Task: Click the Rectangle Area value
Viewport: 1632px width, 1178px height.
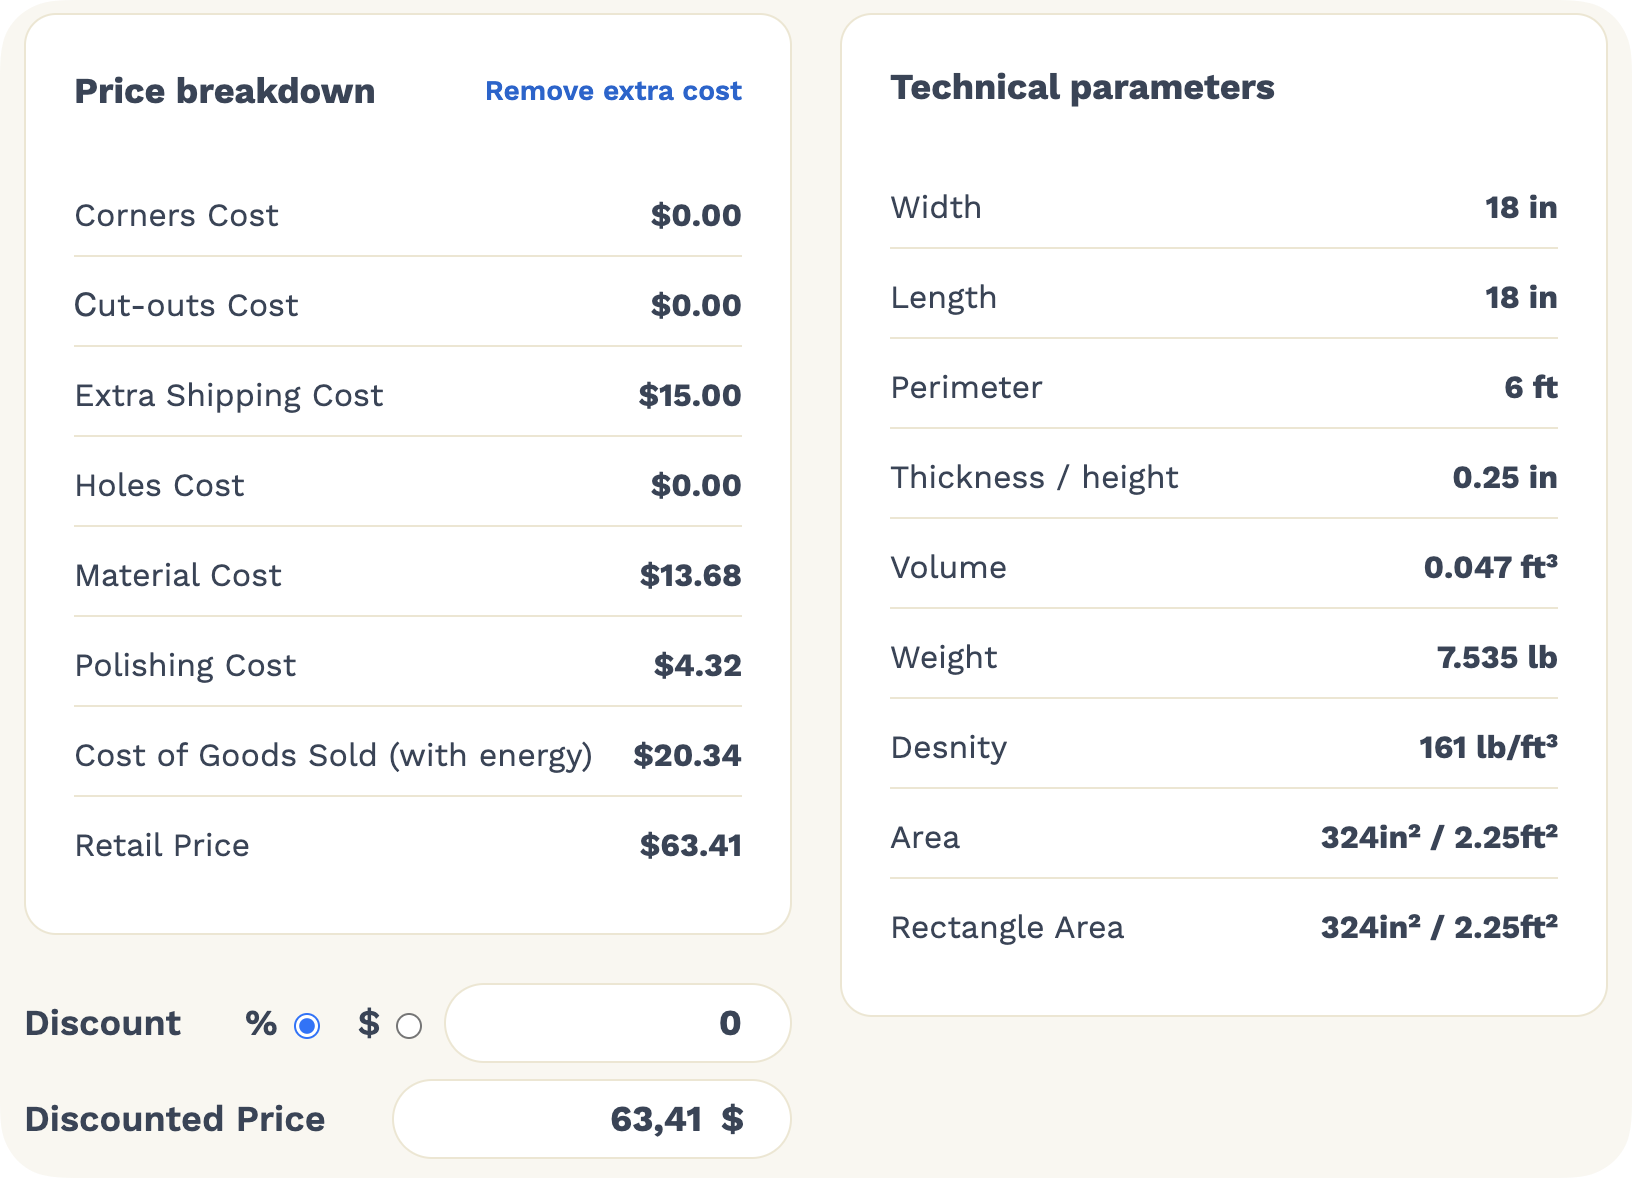Action: (x=1439, y=927)
